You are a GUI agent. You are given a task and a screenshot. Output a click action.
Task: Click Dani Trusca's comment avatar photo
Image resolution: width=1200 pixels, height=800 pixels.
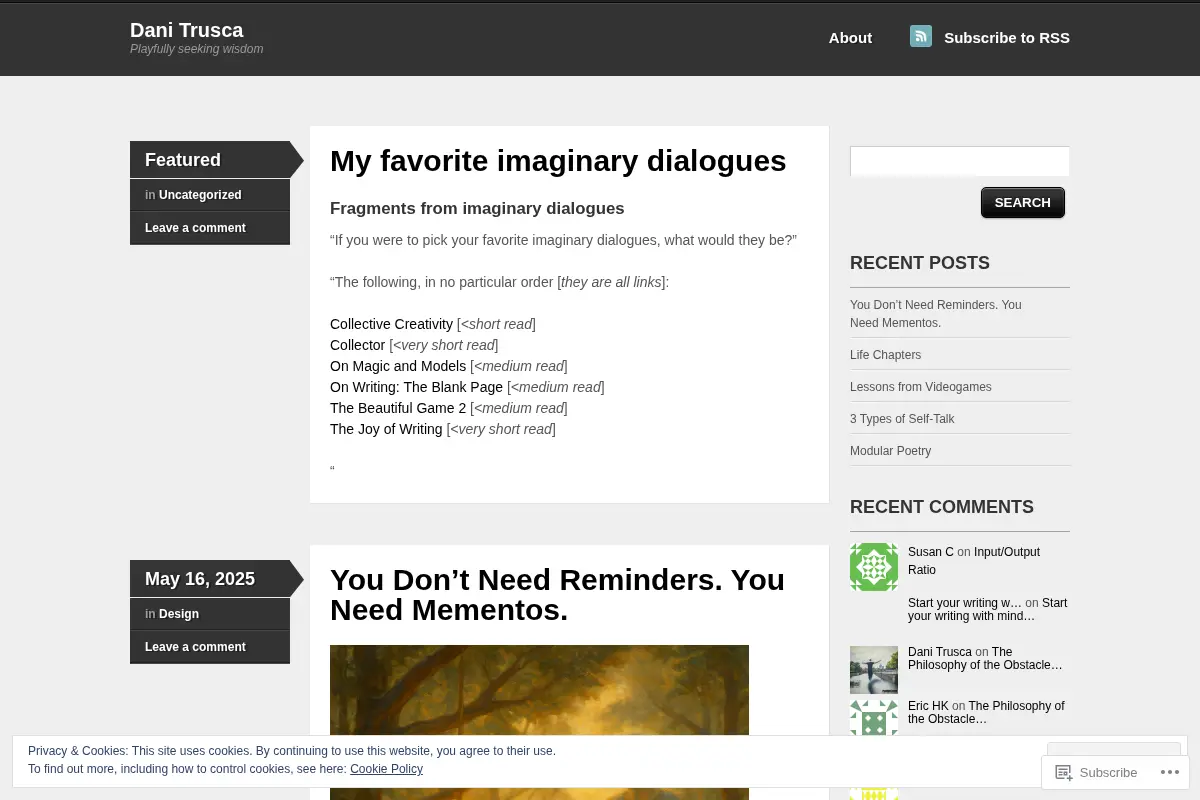(874, 670)
